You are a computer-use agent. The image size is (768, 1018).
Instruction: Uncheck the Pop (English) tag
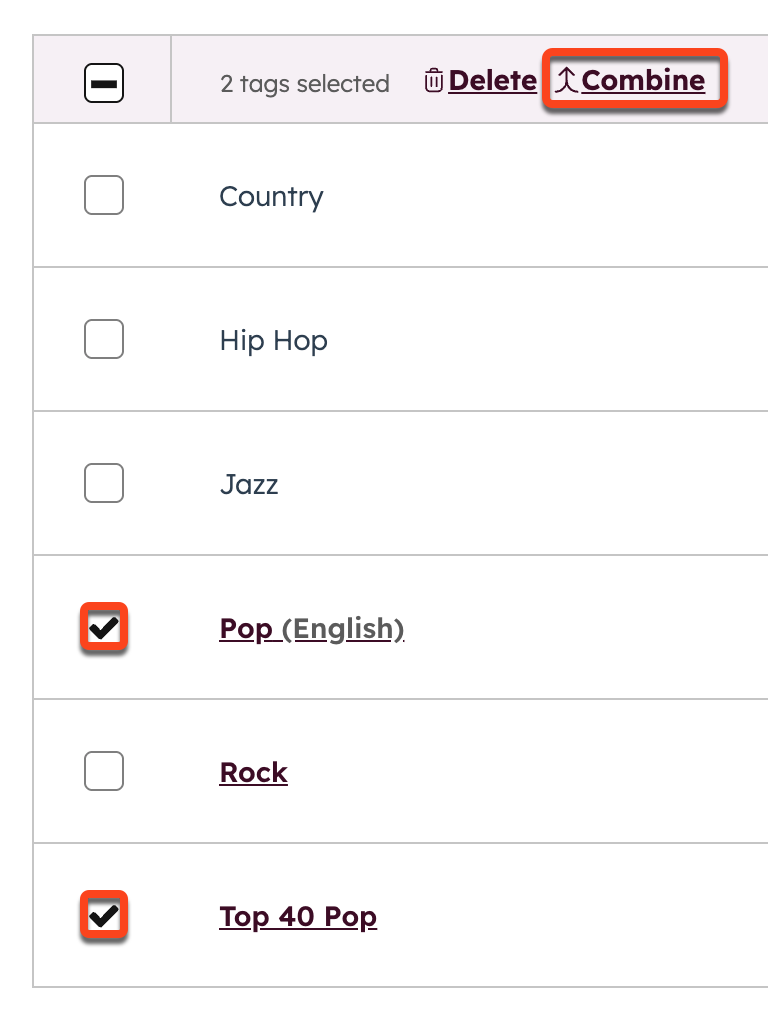pyautogui.click(x=104, y=628)
